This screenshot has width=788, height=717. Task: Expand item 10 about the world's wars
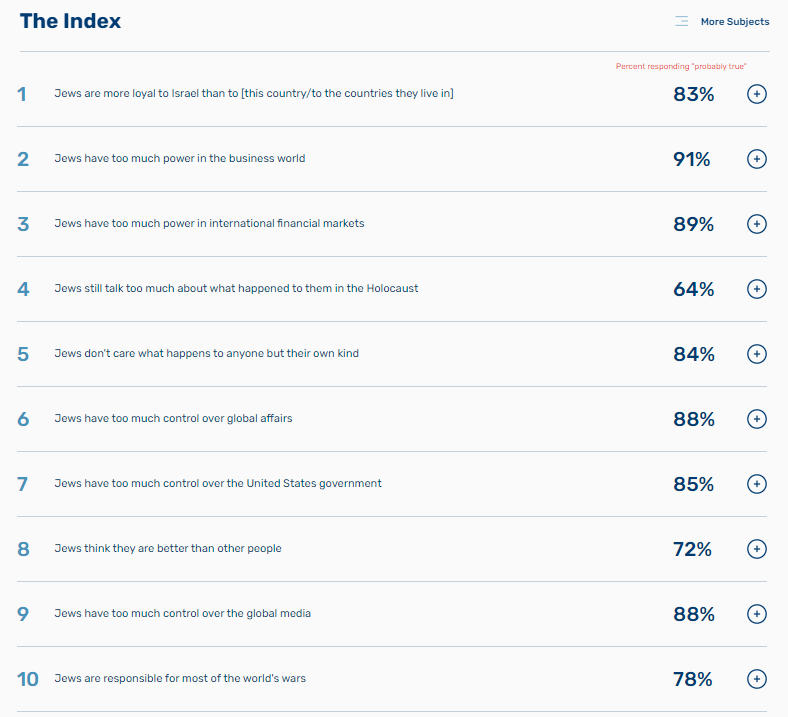coord(757,679)
